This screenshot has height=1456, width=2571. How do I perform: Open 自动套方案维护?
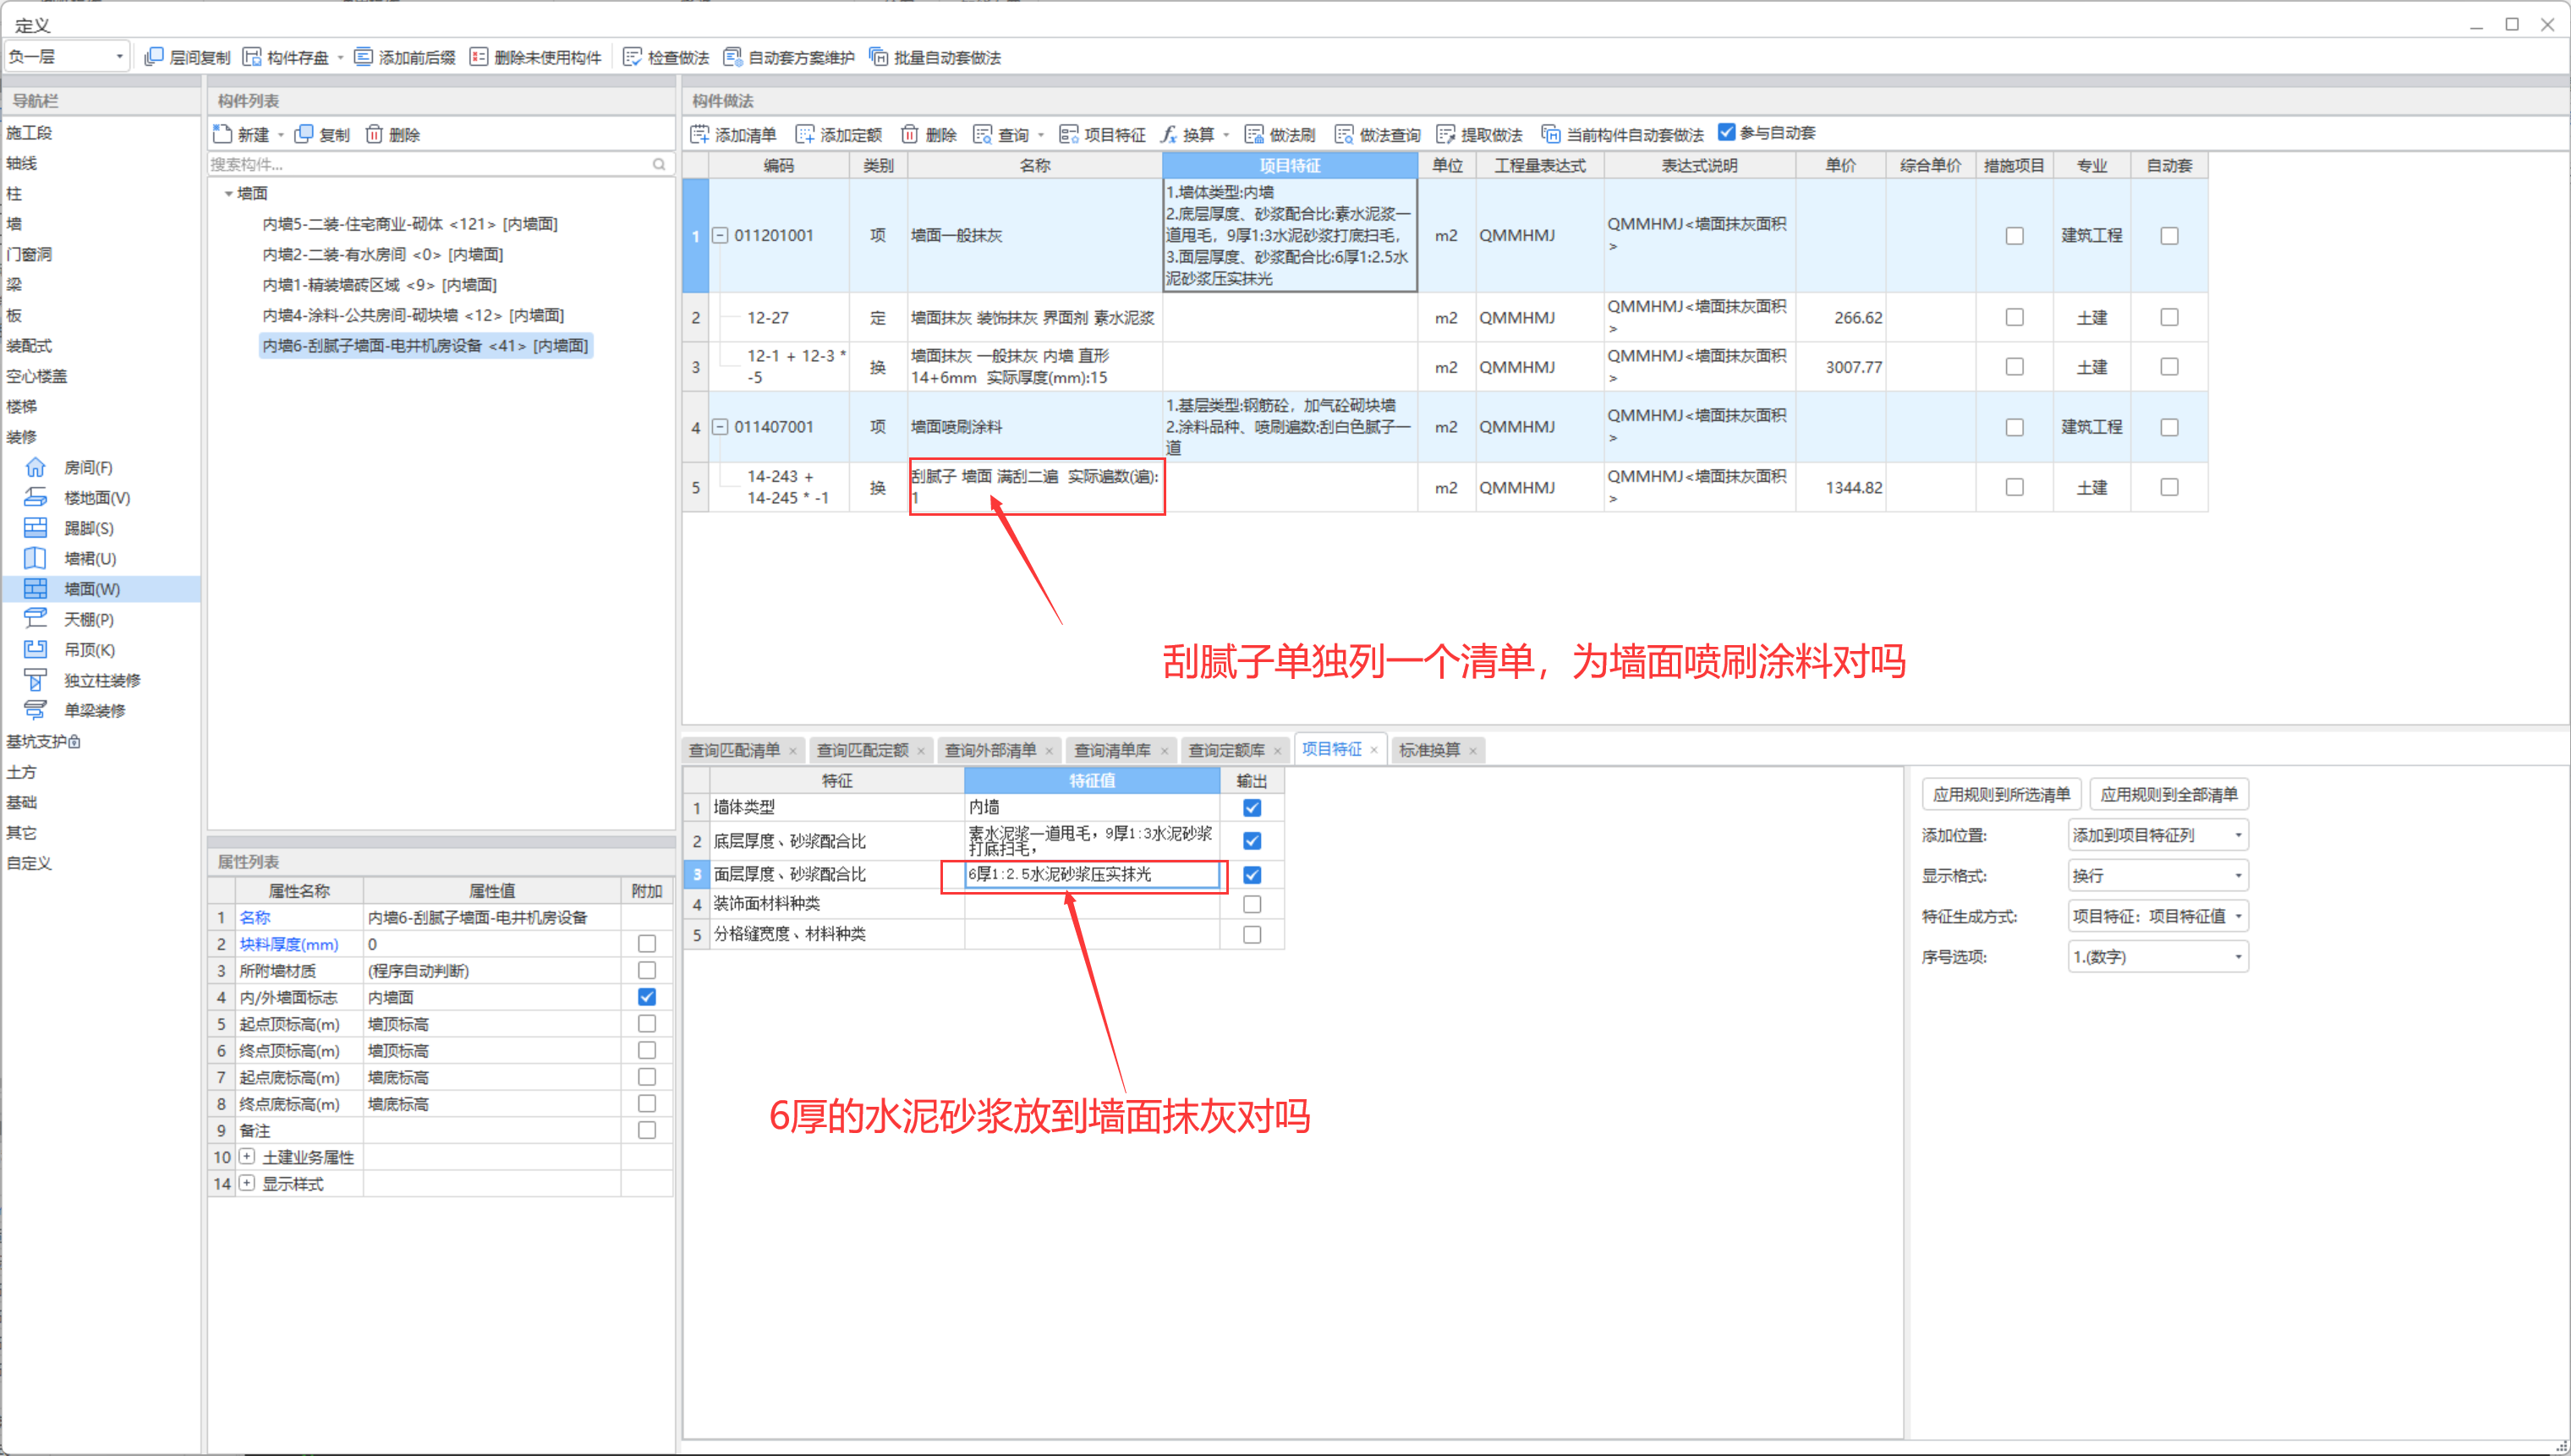789,57
